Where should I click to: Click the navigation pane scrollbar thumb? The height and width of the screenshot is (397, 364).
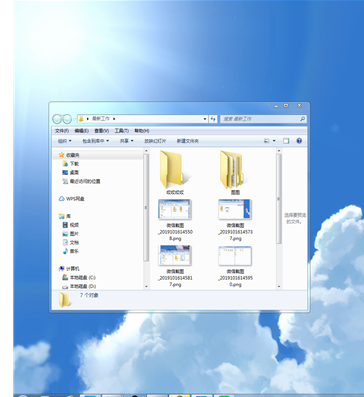(146, 207)
